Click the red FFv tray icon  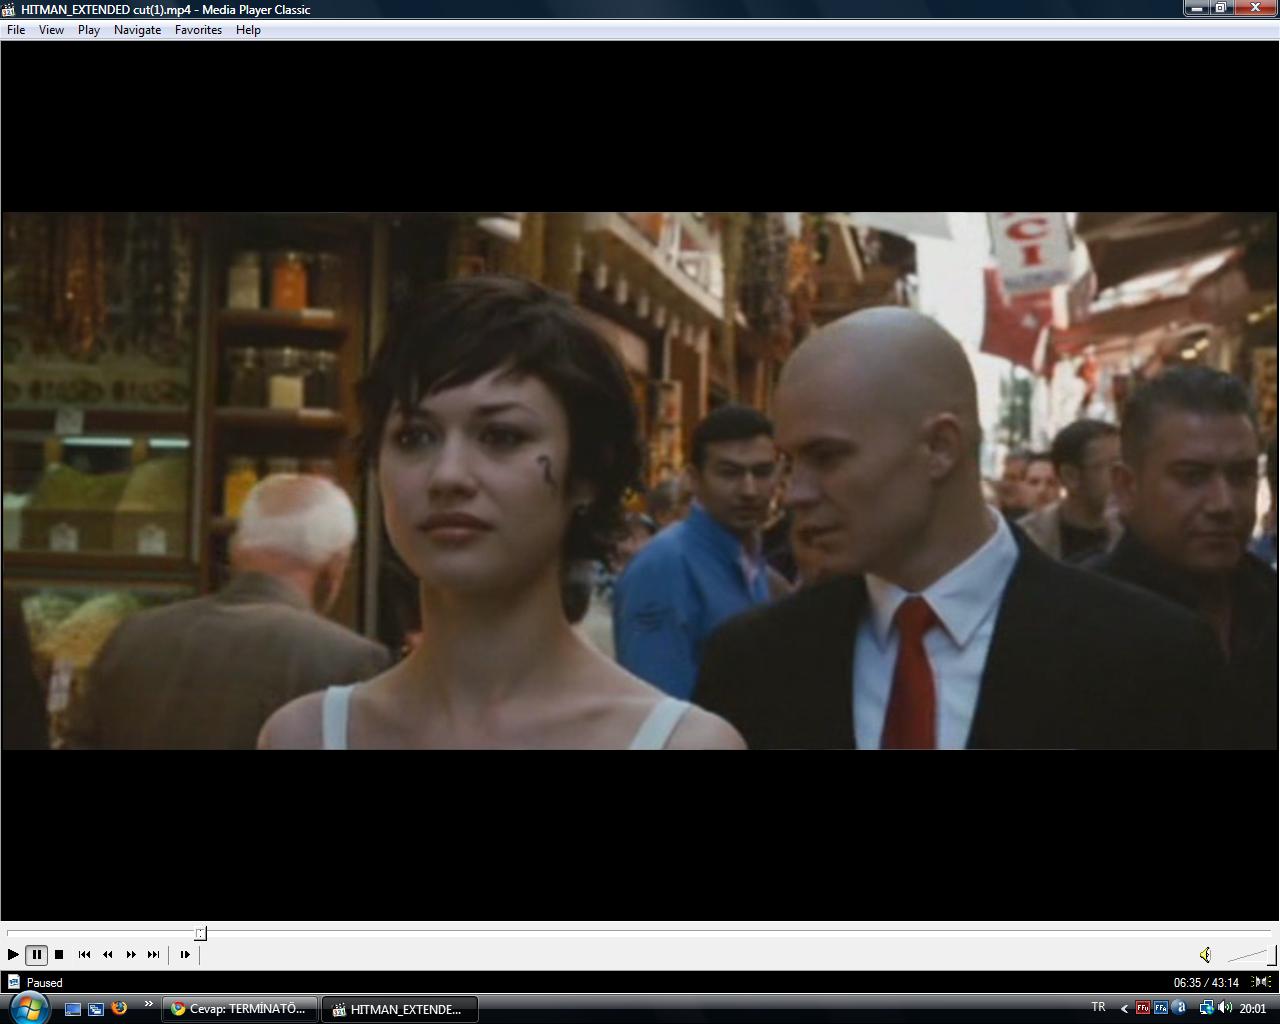1142,1008
